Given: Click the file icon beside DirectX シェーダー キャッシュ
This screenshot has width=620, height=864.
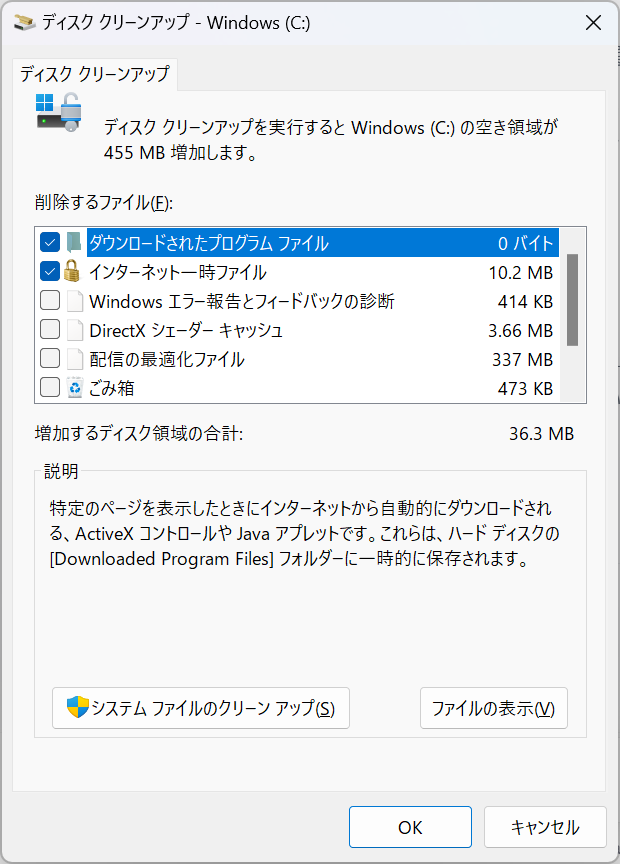Looking at the screenshot, I should click(x=74, y=330).
